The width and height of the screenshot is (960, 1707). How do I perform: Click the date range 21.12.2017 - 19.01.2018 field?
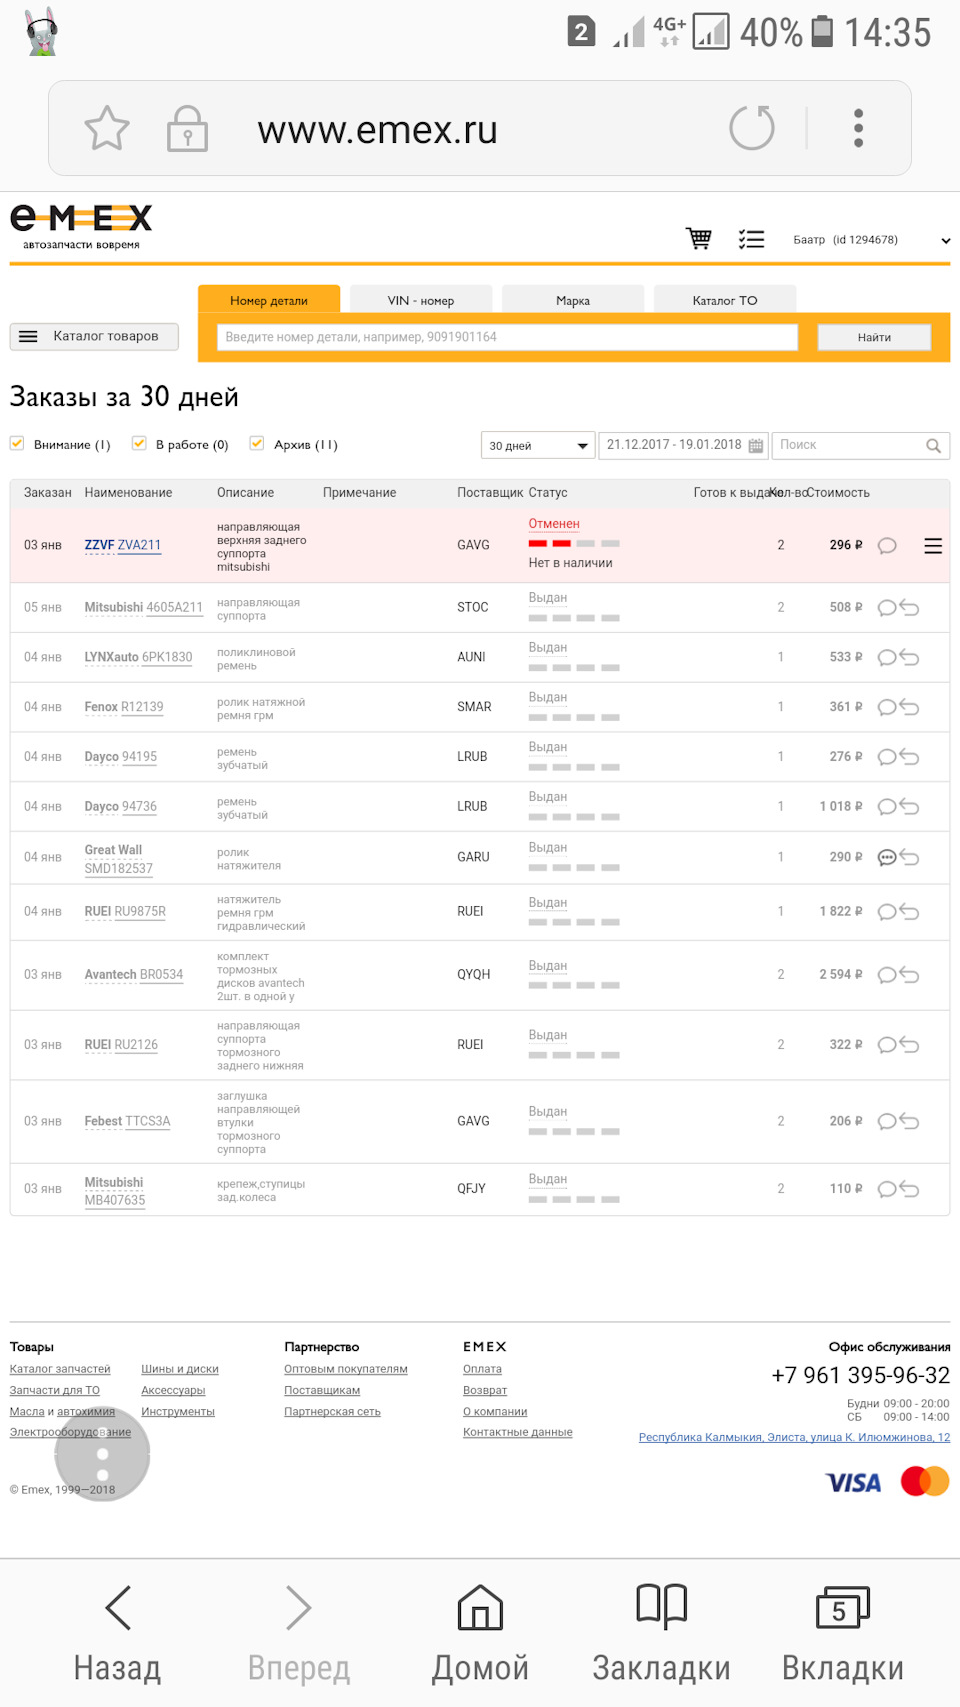click(x=683, y=446)
